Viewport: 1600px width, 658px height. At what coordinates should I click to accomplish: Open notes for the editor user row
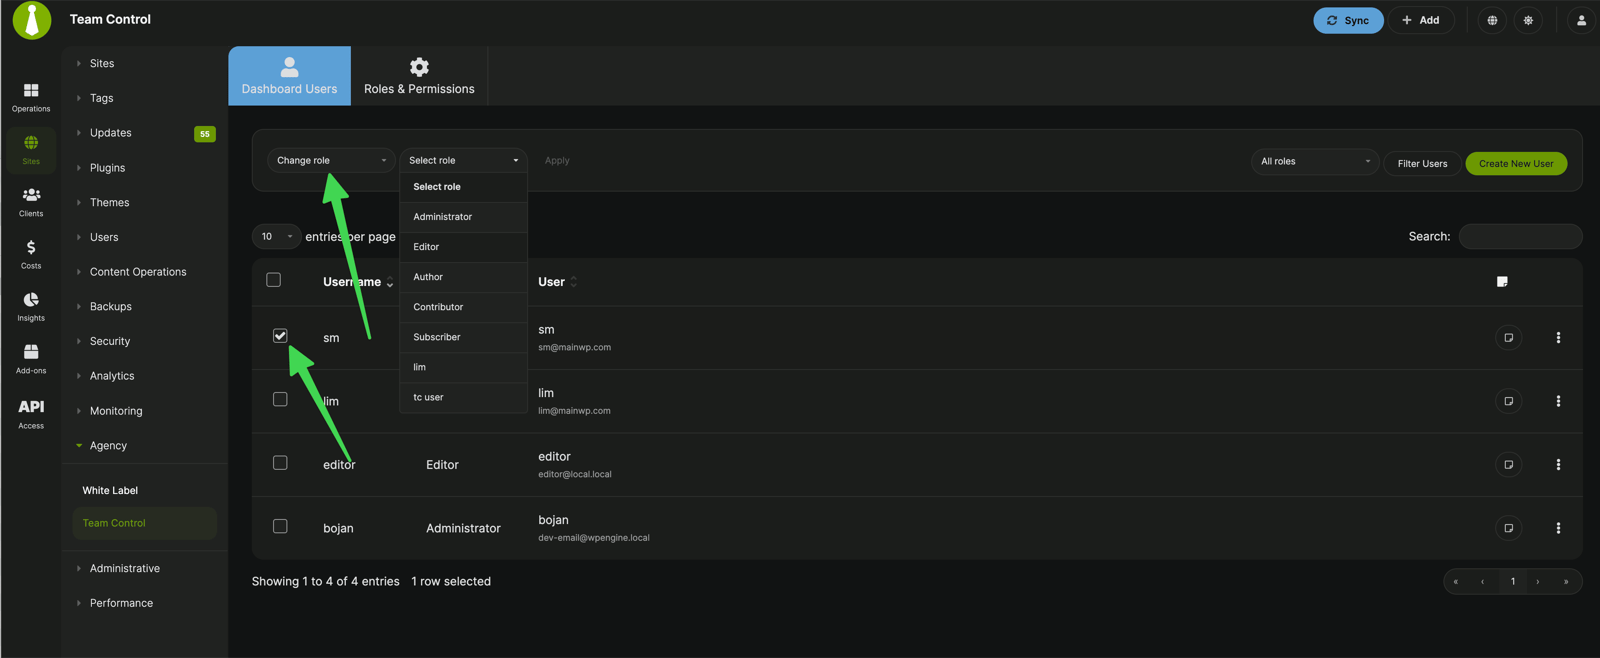click(x=1508, y=465)
